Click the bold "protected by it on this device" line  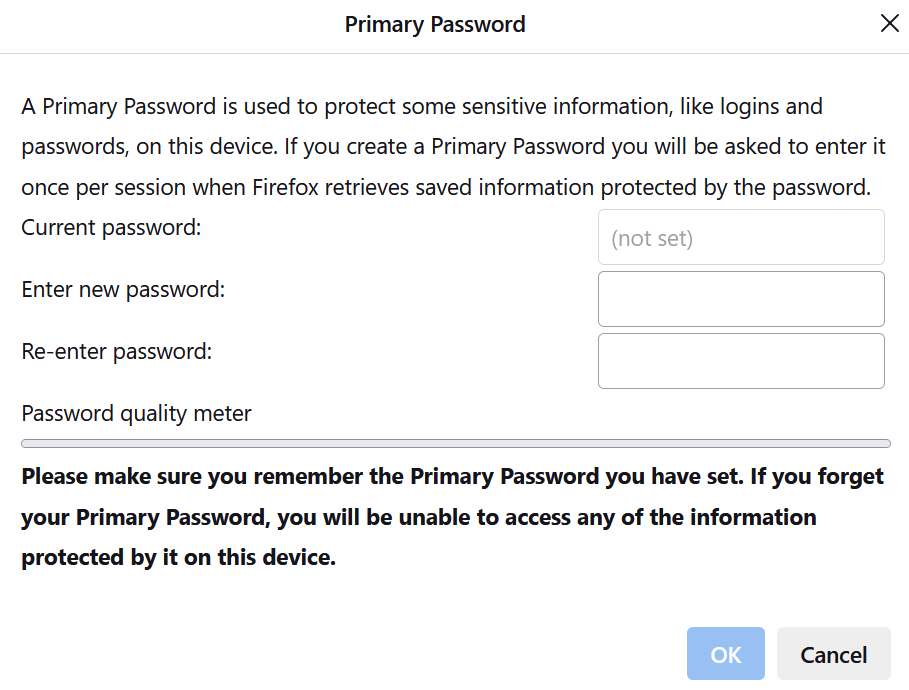pos(178,557)
